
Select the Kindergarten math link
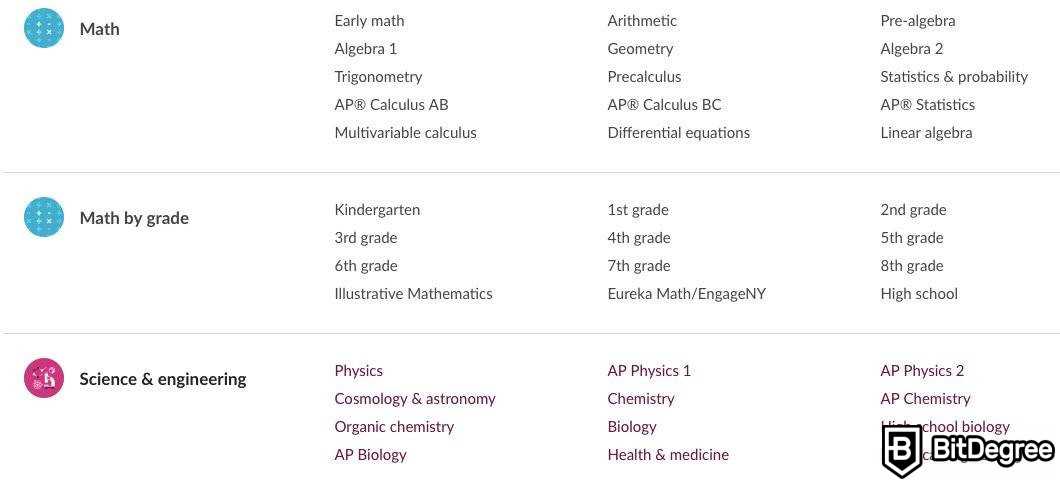(x=377, y=209)
